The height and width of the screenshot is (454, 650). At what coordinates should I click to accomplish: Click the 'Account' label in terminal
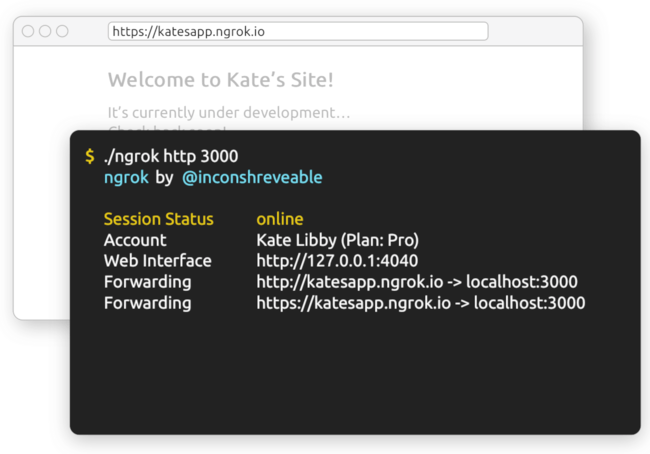135,240
